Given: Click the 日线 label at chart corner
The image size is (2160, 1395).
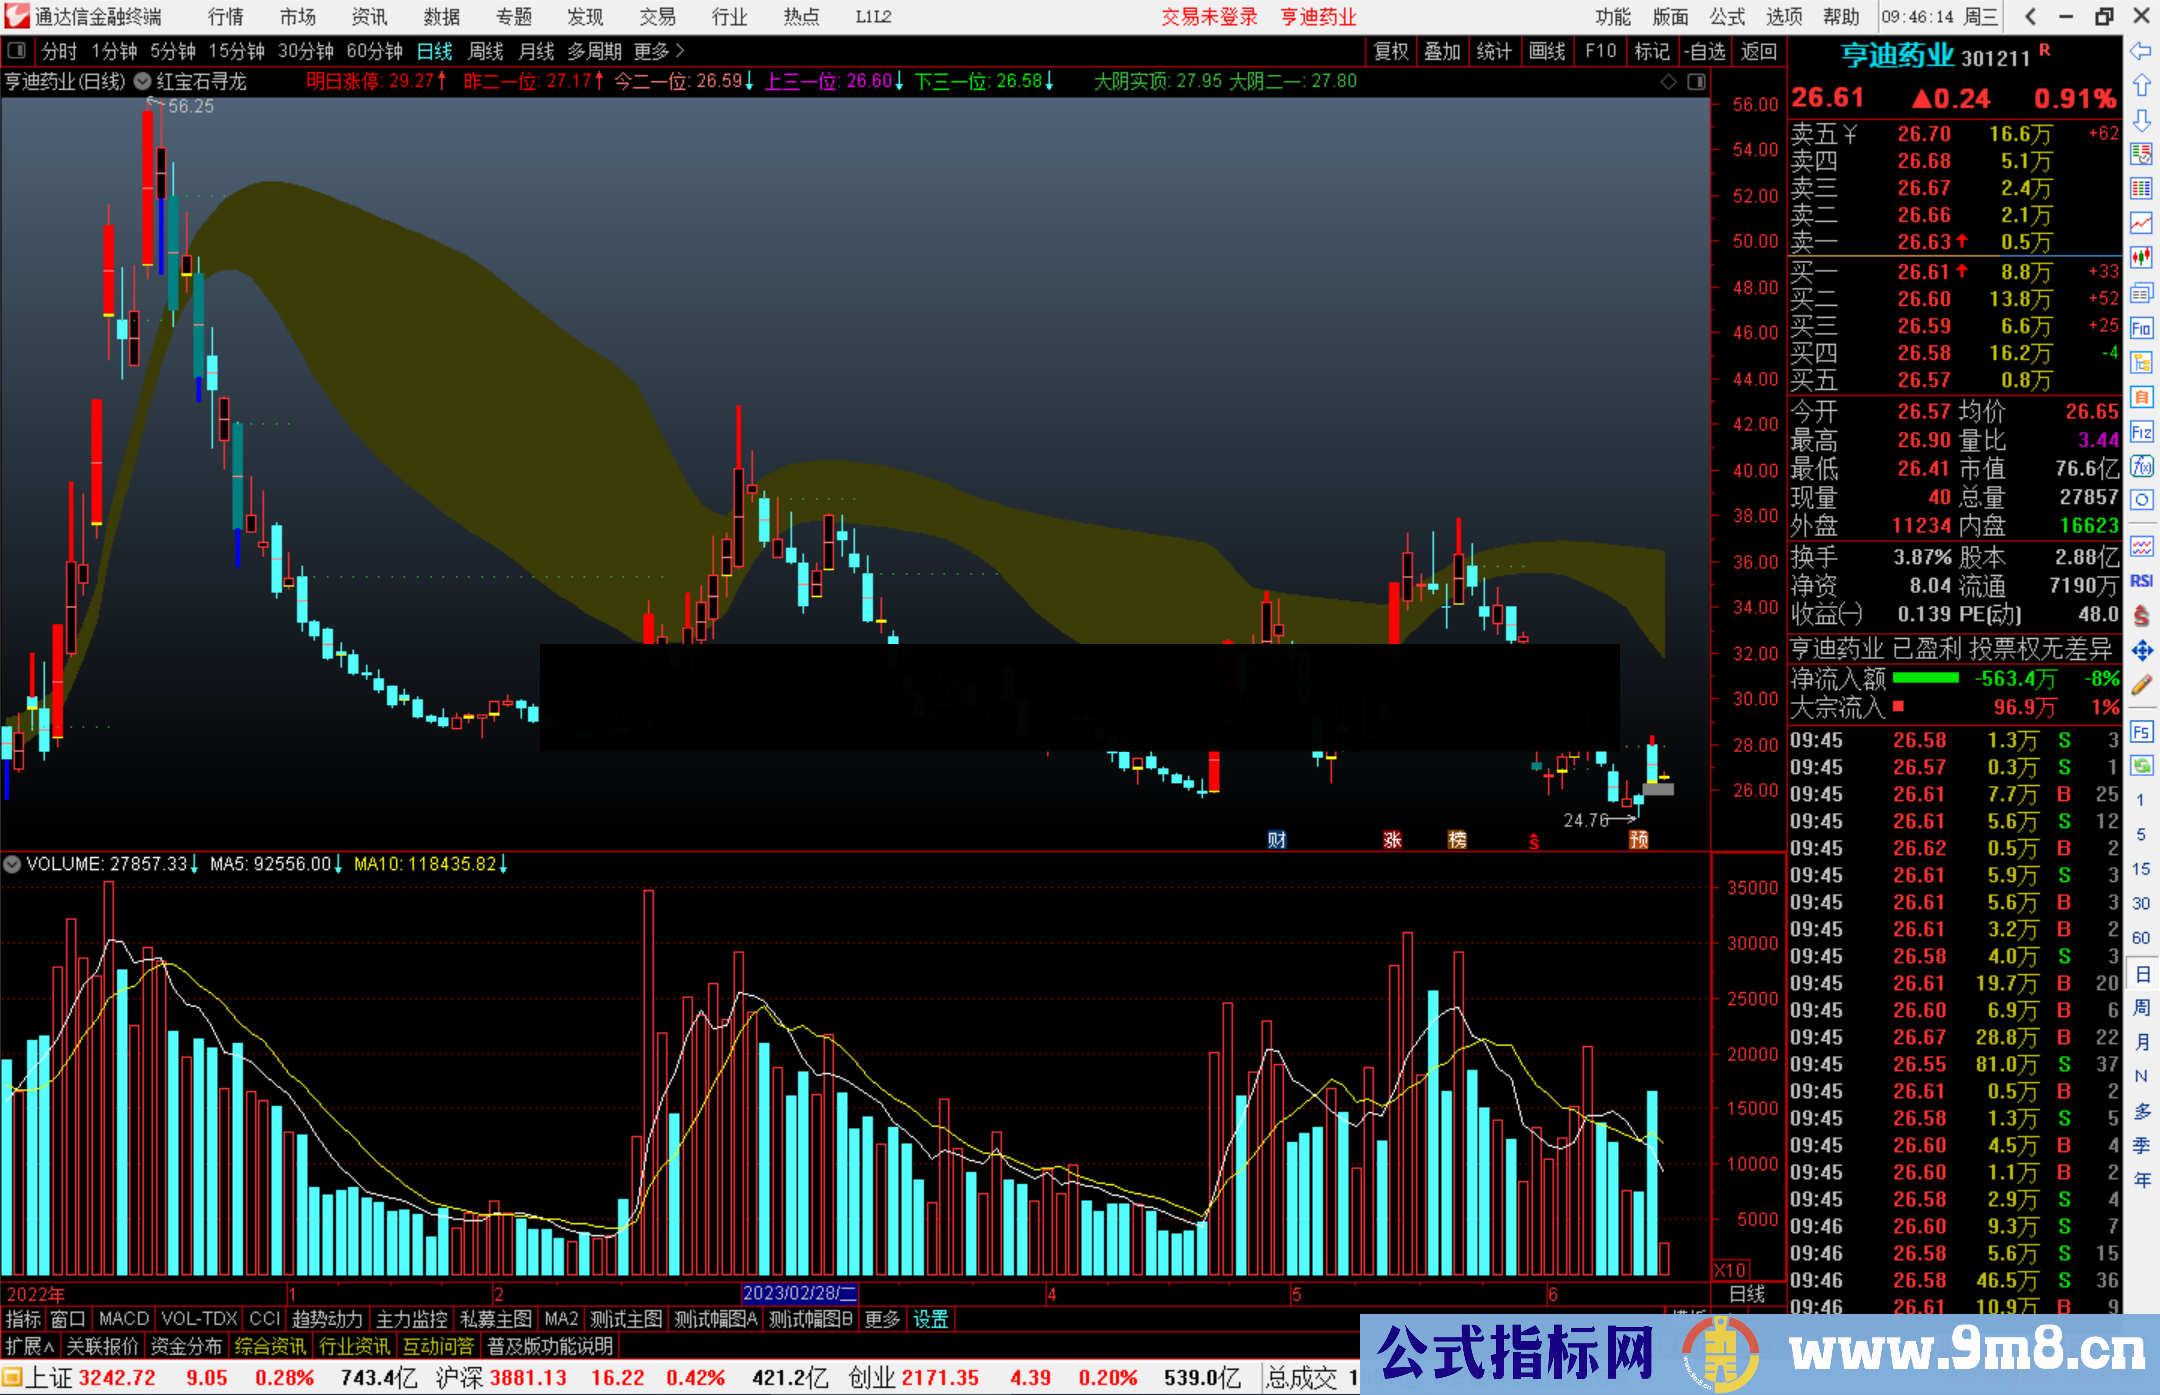Looking at the screenshot, I should (x=1748, y=1294).
